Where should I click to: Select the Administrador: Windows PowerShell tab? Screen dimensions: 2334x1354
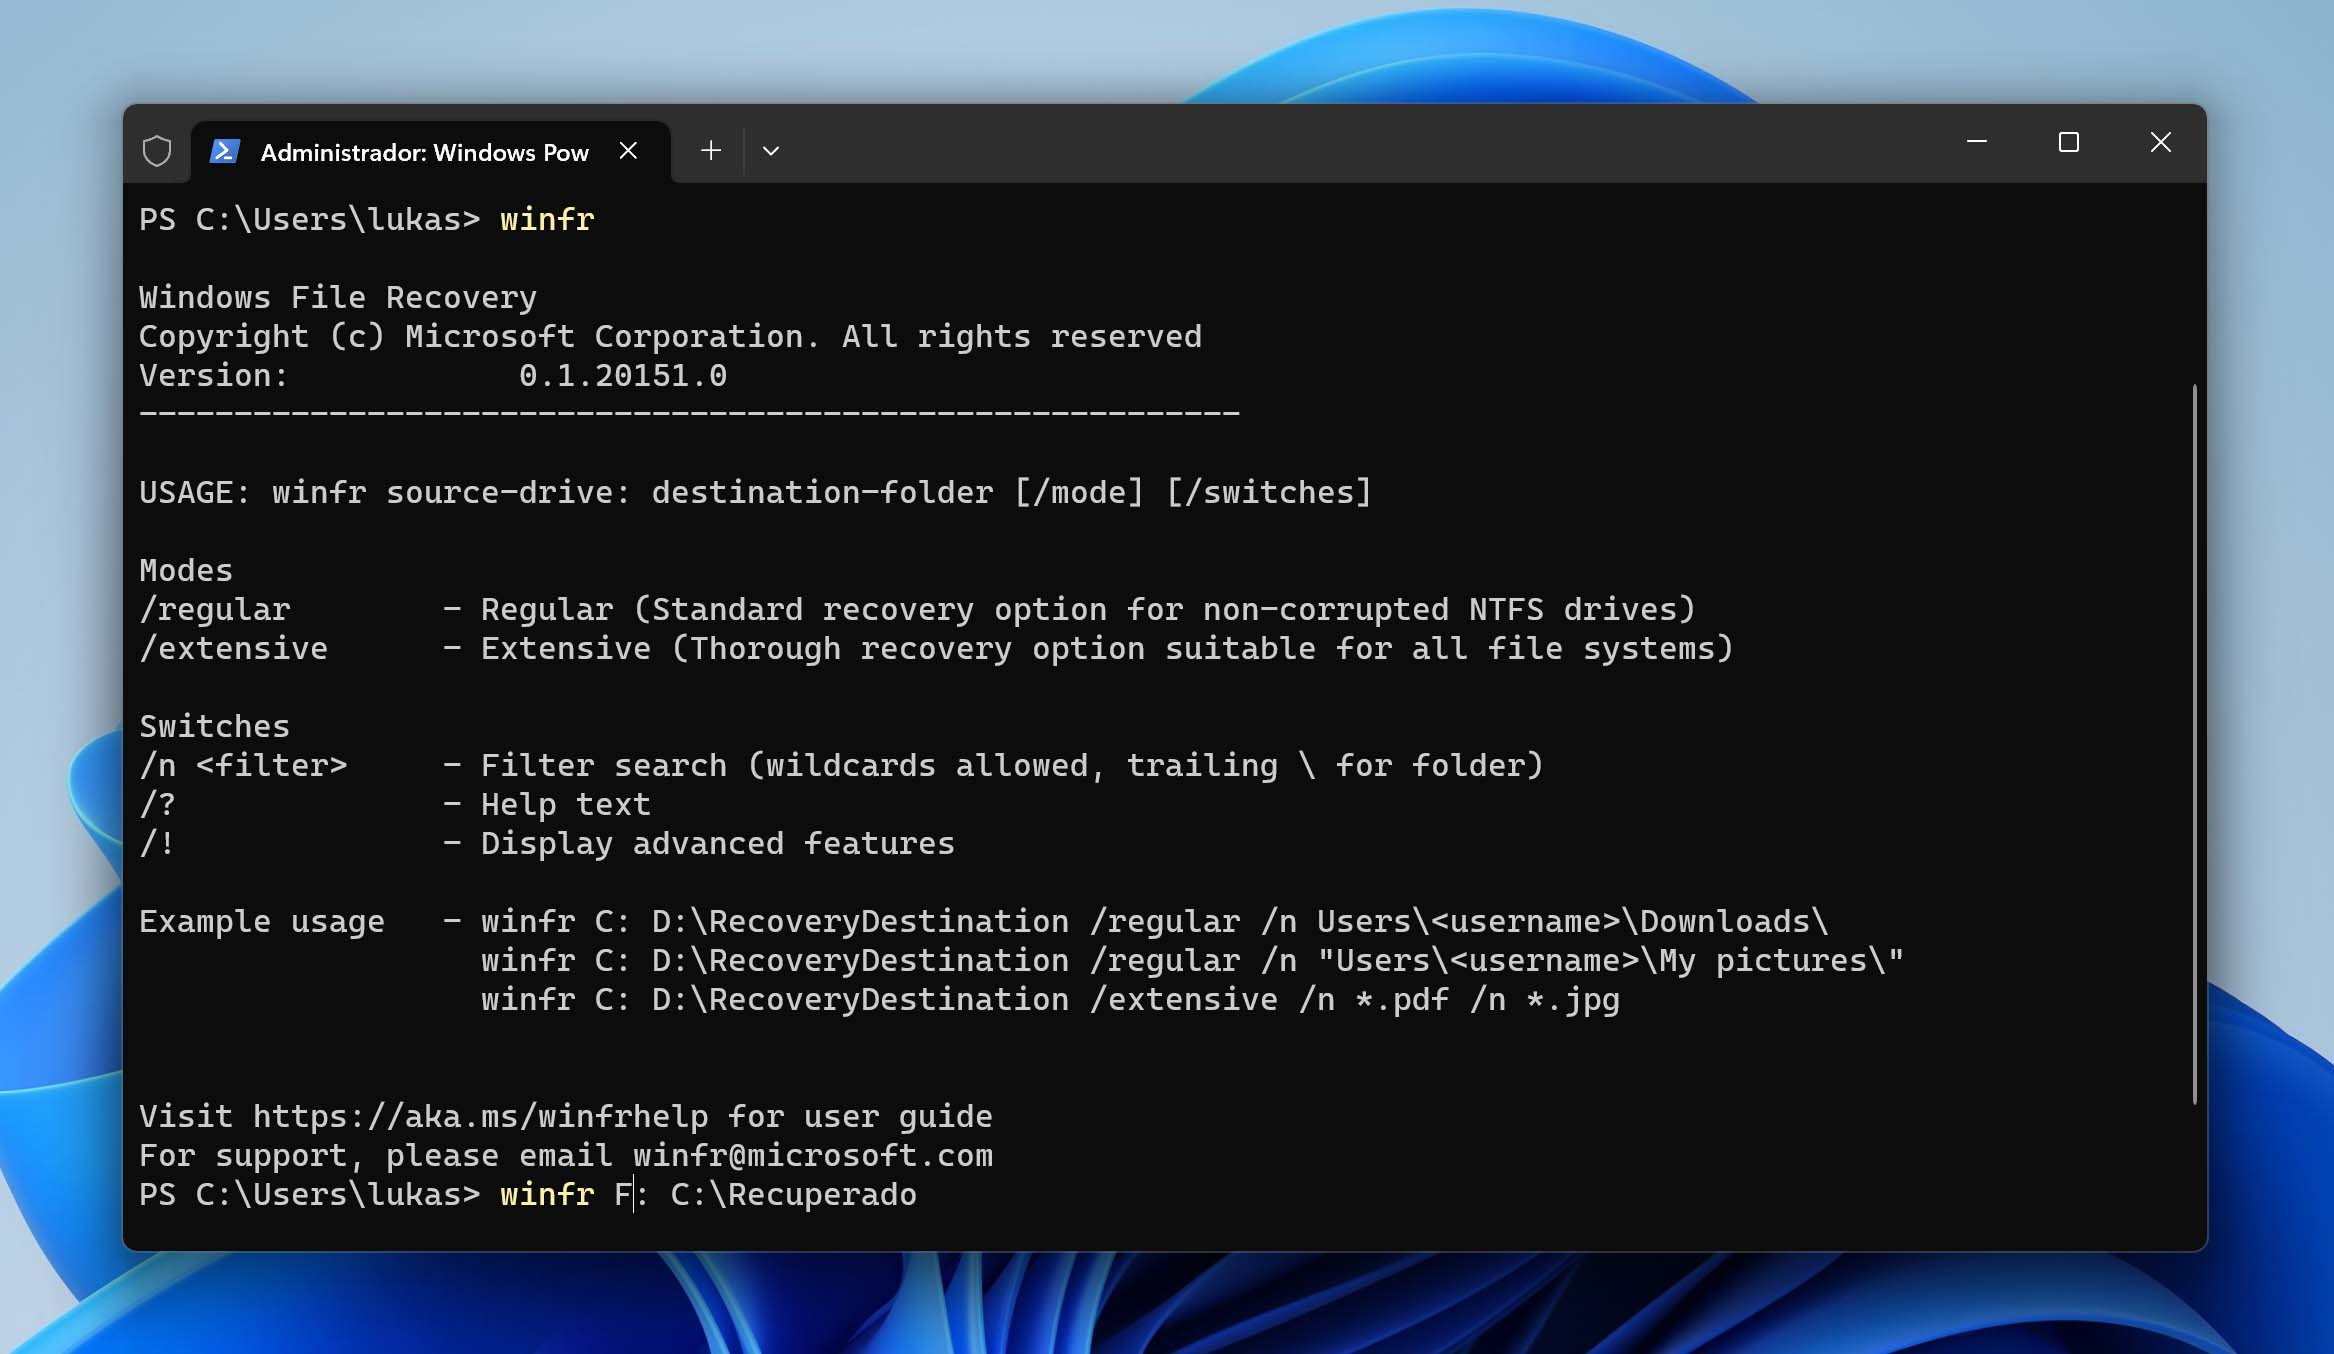[431, 152]
